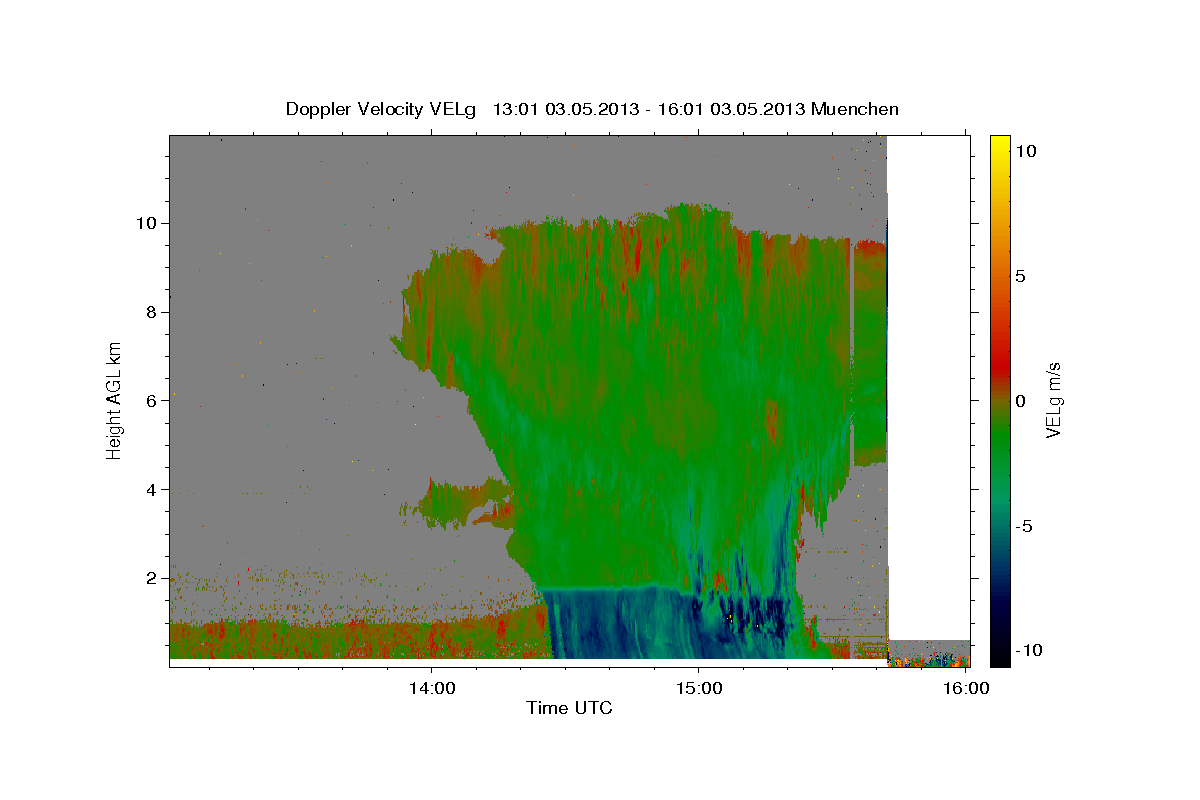The height and width of the screenshot is (800, 1200).
Task: Click the 15:00 time tick label
Action: tap(698, 688)
